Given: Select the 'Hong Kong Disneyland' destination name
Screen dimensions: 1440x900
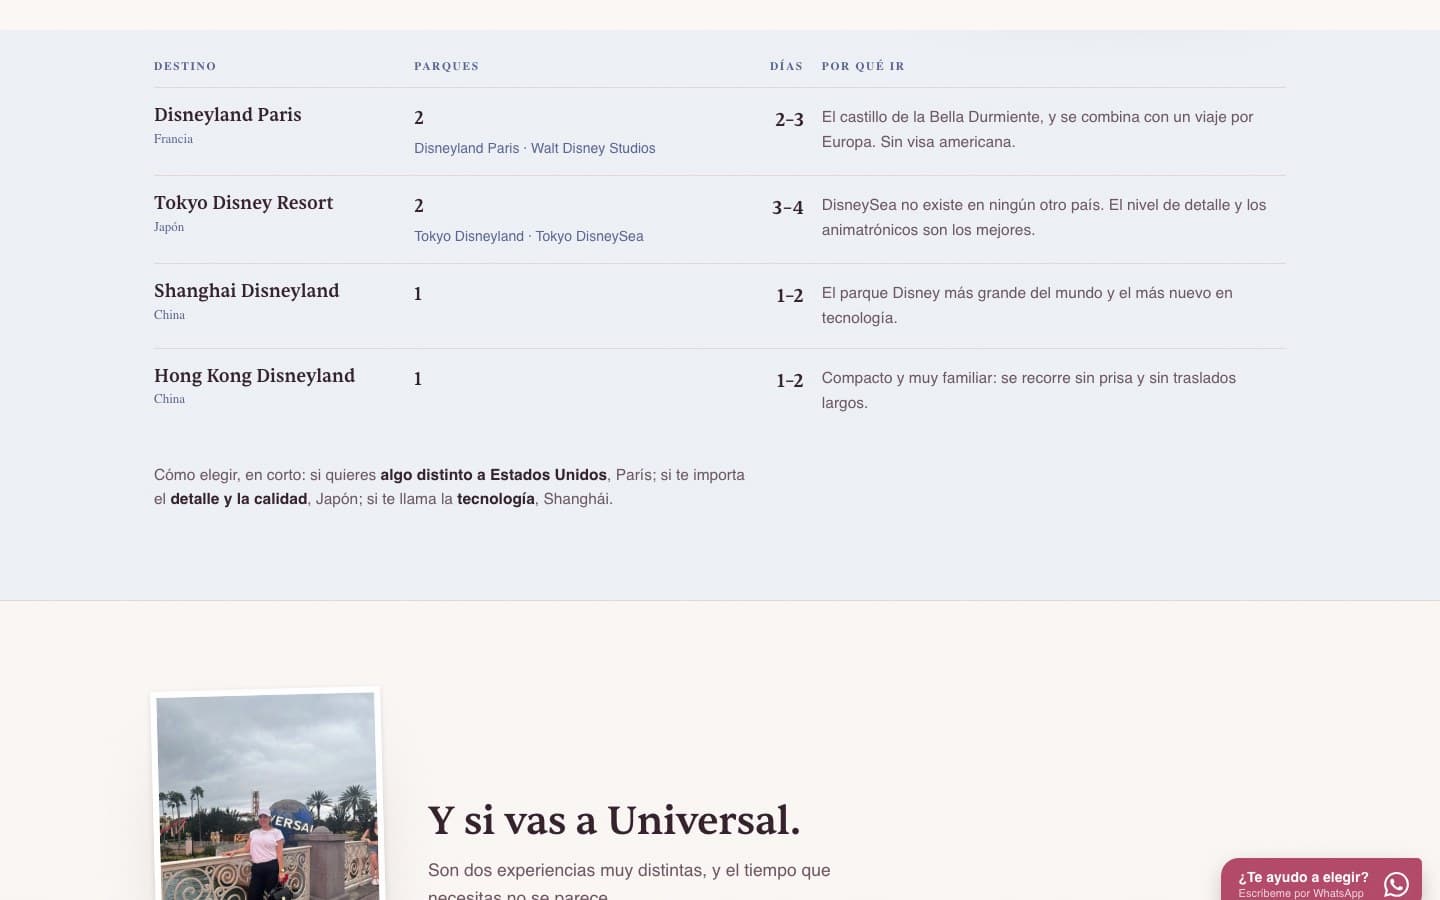Looking at the screenshot, I should (255, 376).
